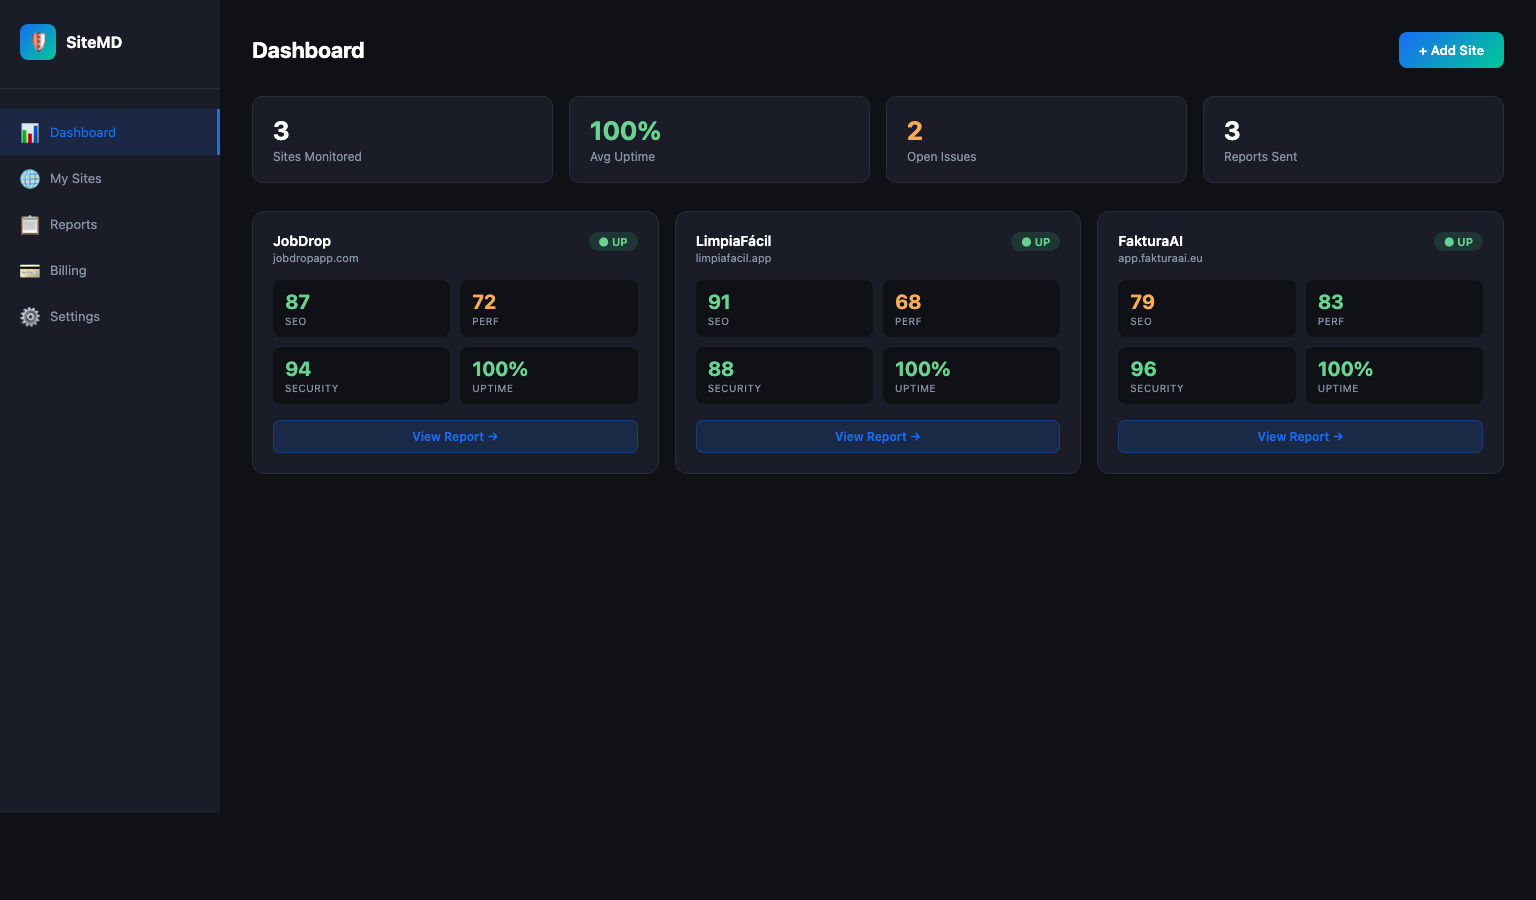This screenshot has height=900, width=1536.
Task: View Report for LimpiaFácil
Action: [878, 436]
